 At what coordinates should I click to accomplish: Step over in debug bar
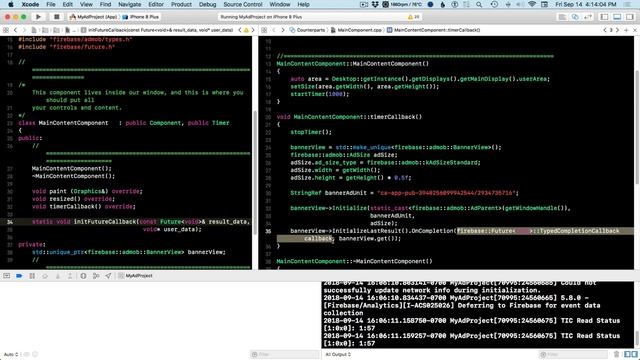click(45, 276)
